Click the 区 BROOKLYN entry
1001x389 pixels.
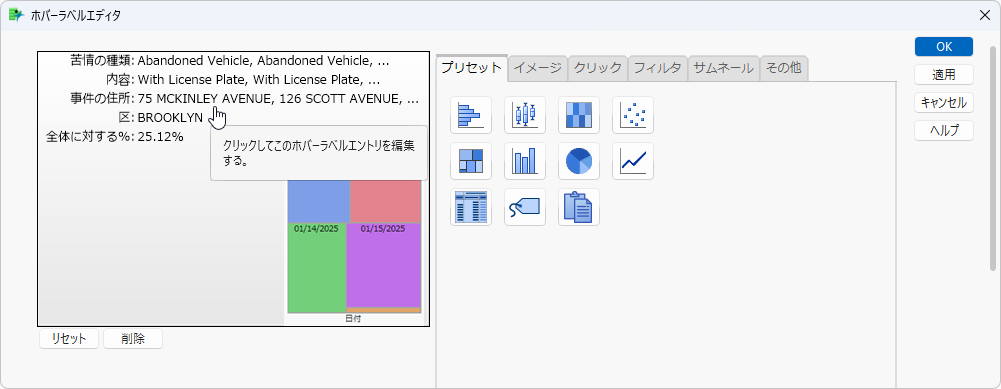click(162, 118)
